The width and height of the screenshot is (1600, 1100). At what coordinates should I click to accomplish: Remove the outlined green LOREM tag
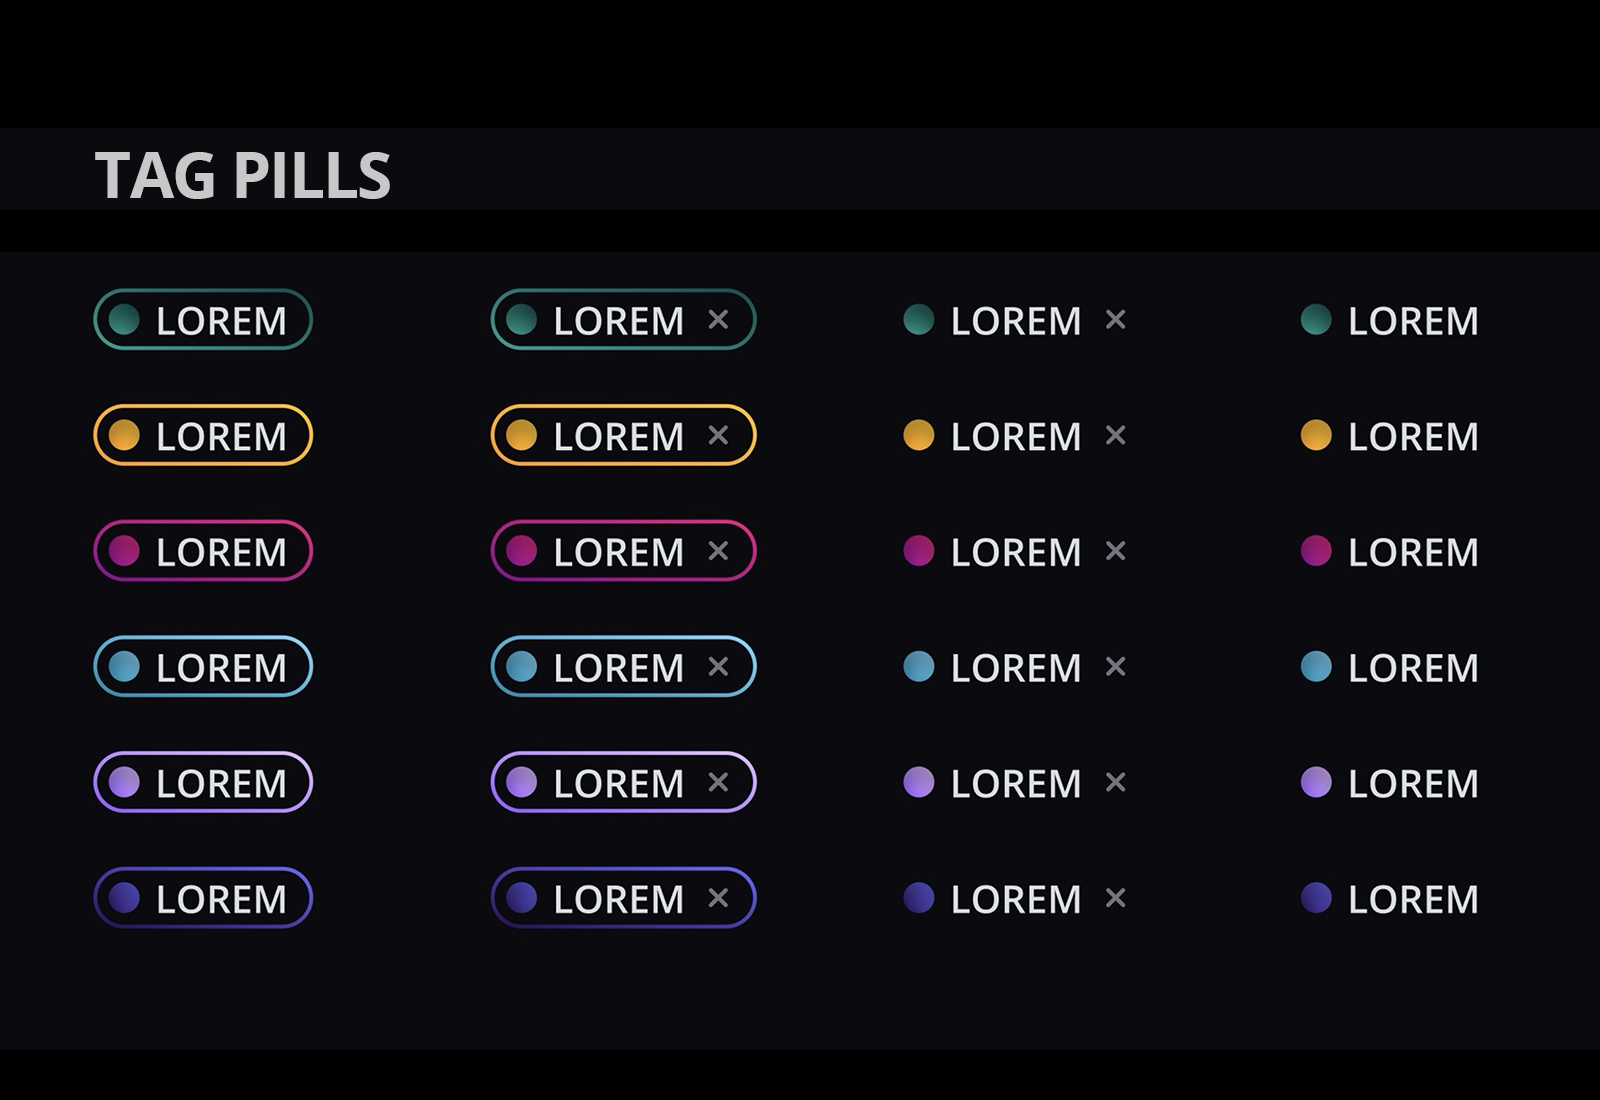click(718, 320)
